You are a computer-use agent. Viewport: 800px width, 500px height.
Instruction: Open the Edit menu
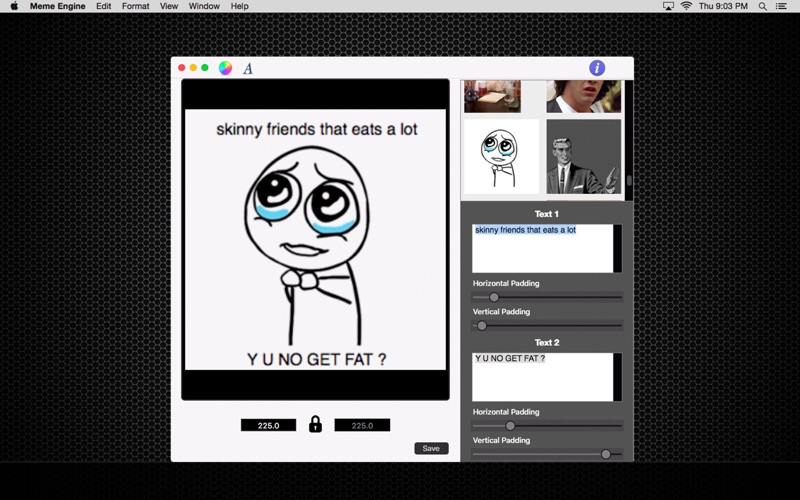click(104, 6)
